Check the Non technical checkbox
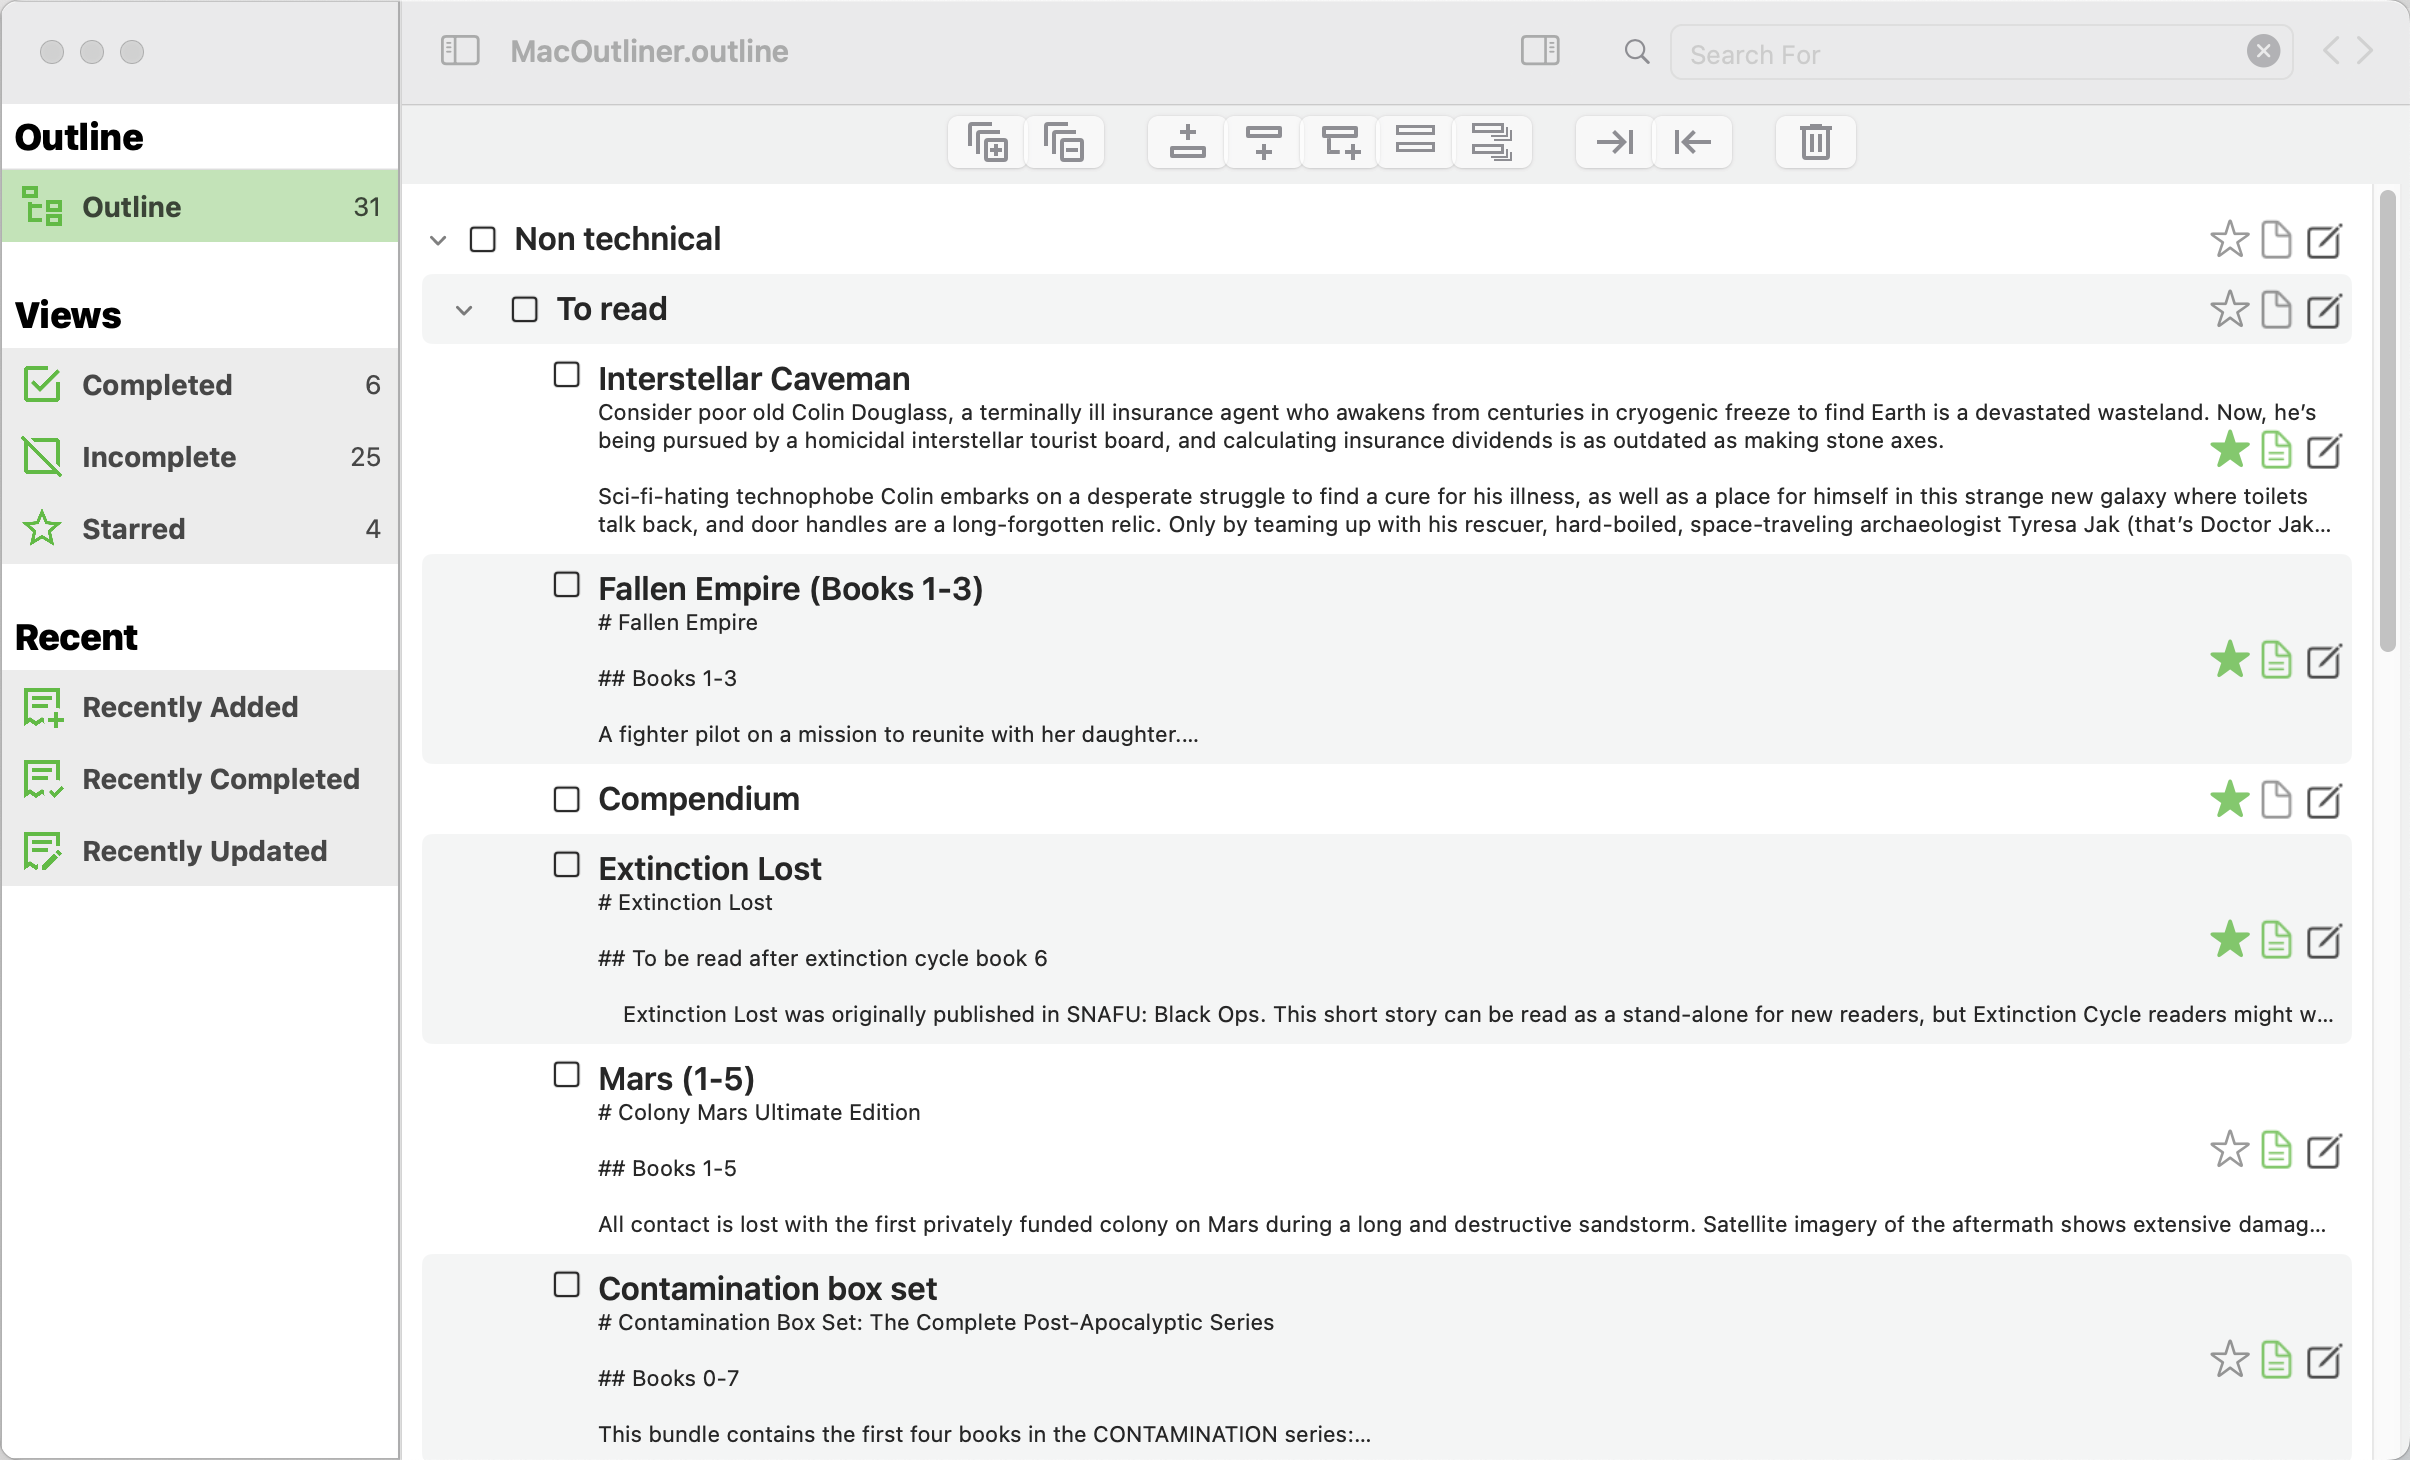Viewport: 2410px width, 1460px height. tap(483, 240)
